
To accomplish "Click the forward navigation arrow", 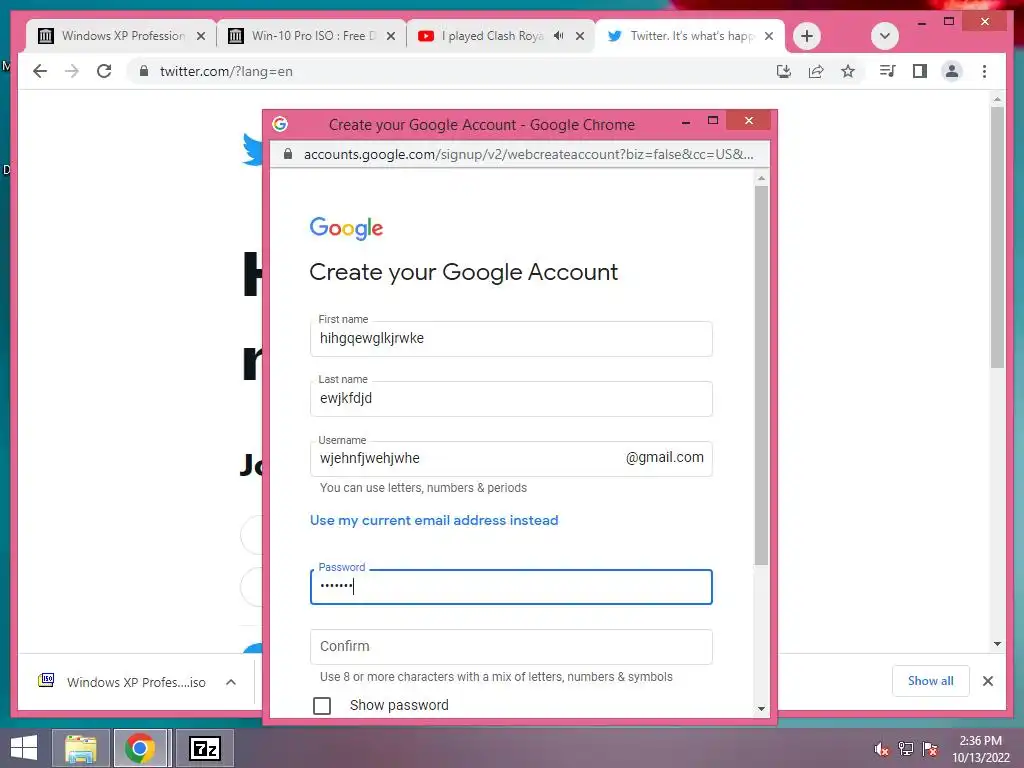I will [x=72, y=71].
